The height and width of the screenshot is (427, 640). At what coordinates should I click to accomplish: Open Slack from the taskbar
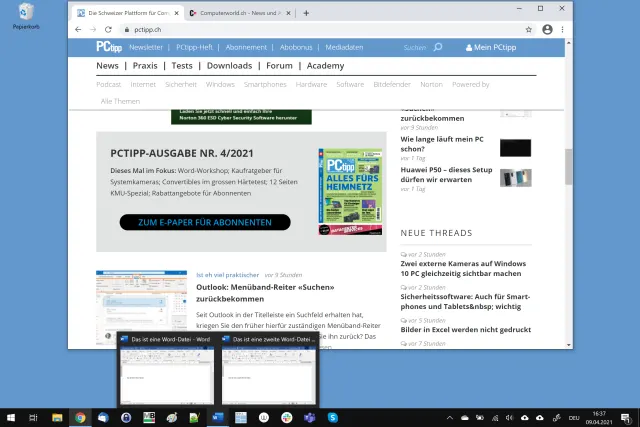pyautogui.click(x=287, y=418)
